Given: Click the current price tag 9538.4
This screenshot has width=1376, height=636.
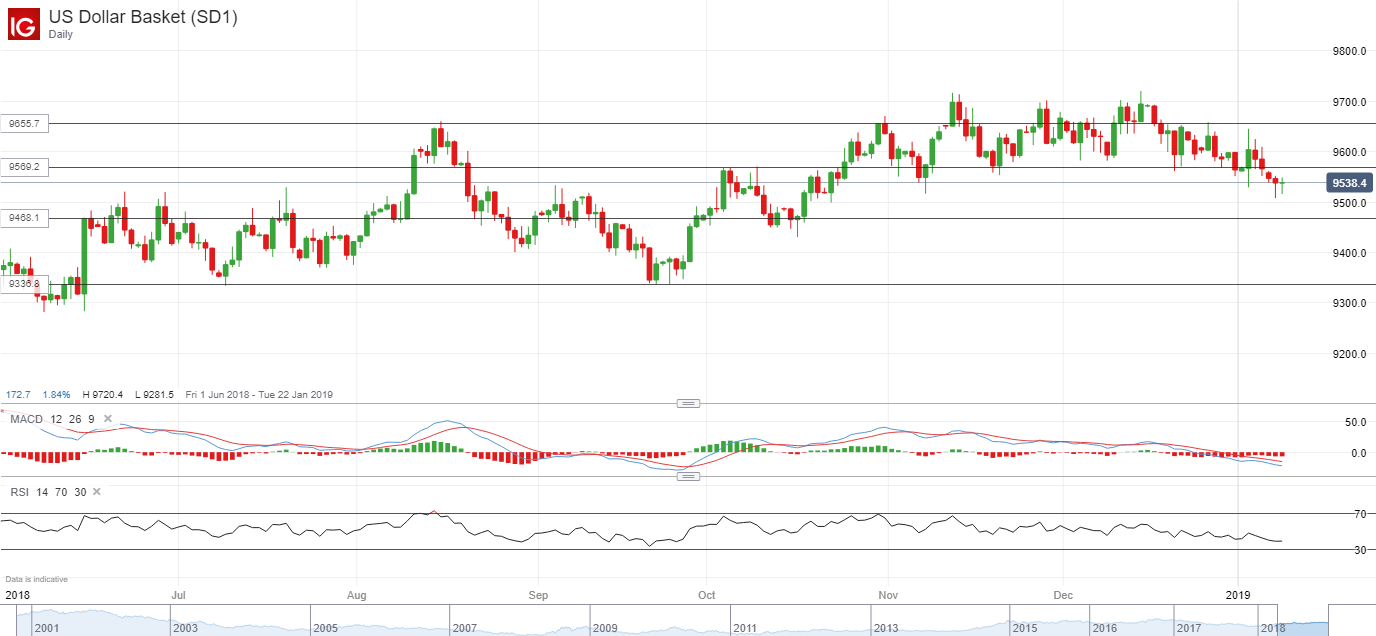Looking at the screenshot, I should click(x=1350, y=183).
